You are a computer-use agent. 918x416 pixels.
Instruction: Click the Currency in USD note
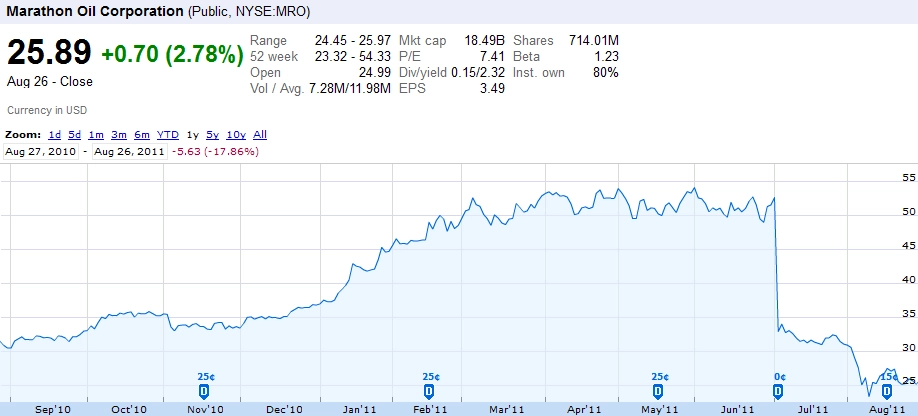pos(47,110)
